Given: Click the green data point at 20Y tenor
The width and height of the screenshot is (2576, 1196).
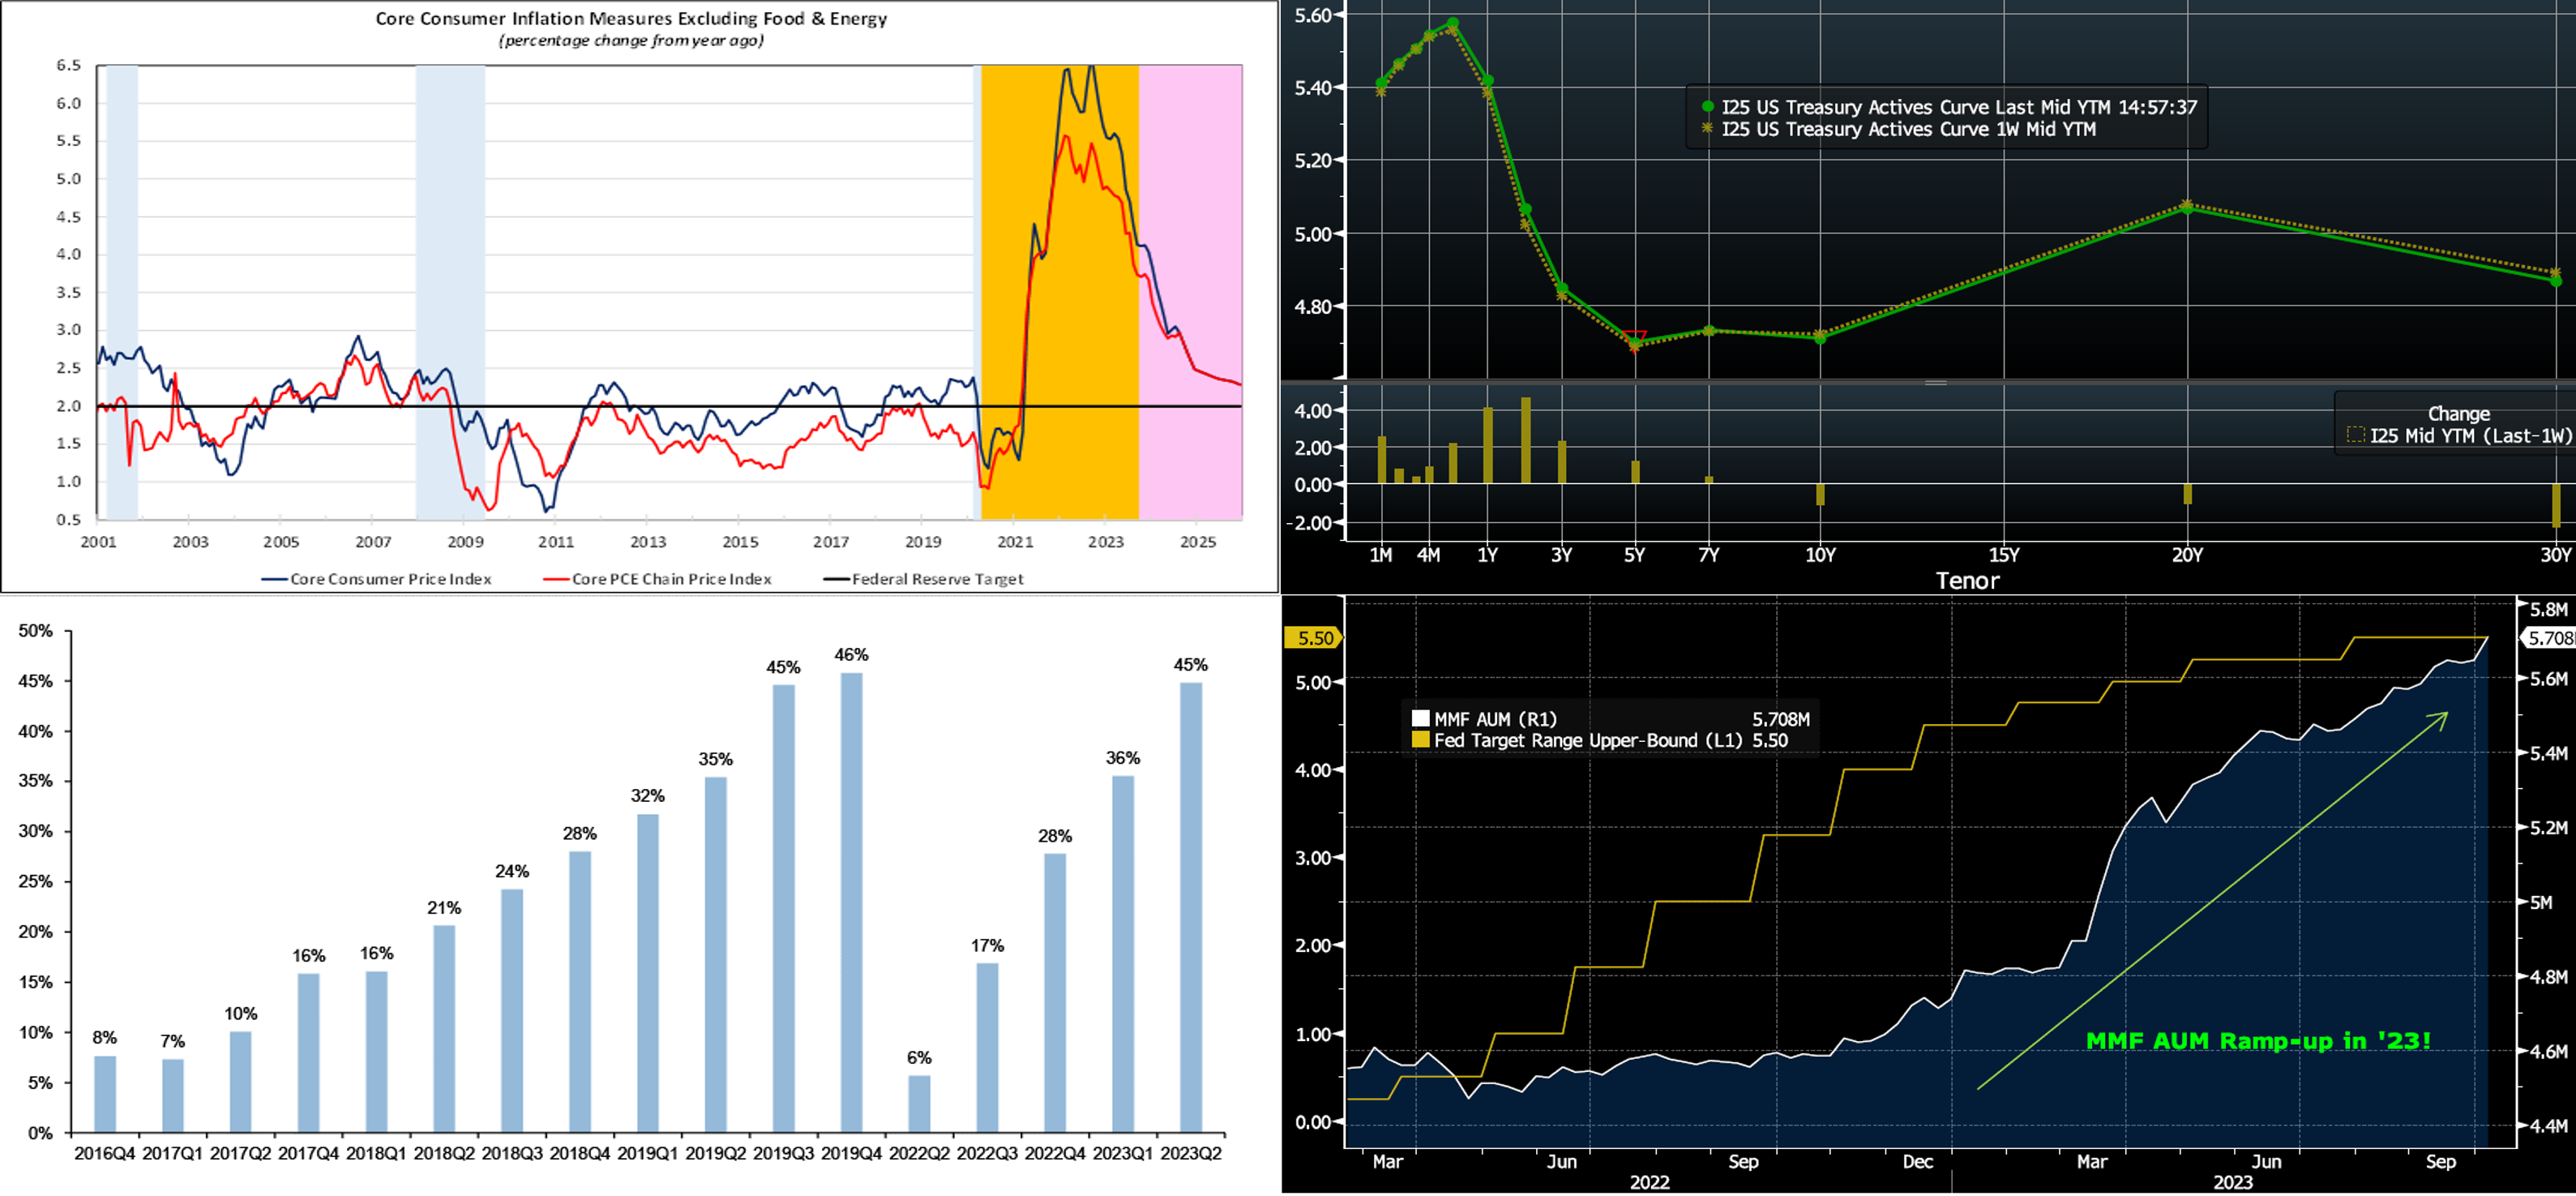Looking at the screenshot, I should point(2187,208).
